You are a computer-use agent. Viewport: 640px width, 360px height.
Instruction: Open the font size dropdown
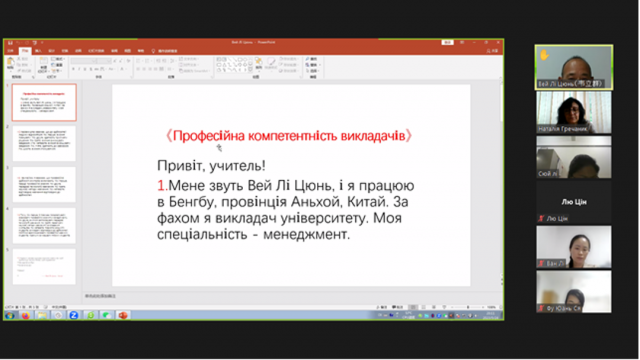coord(104,61)
